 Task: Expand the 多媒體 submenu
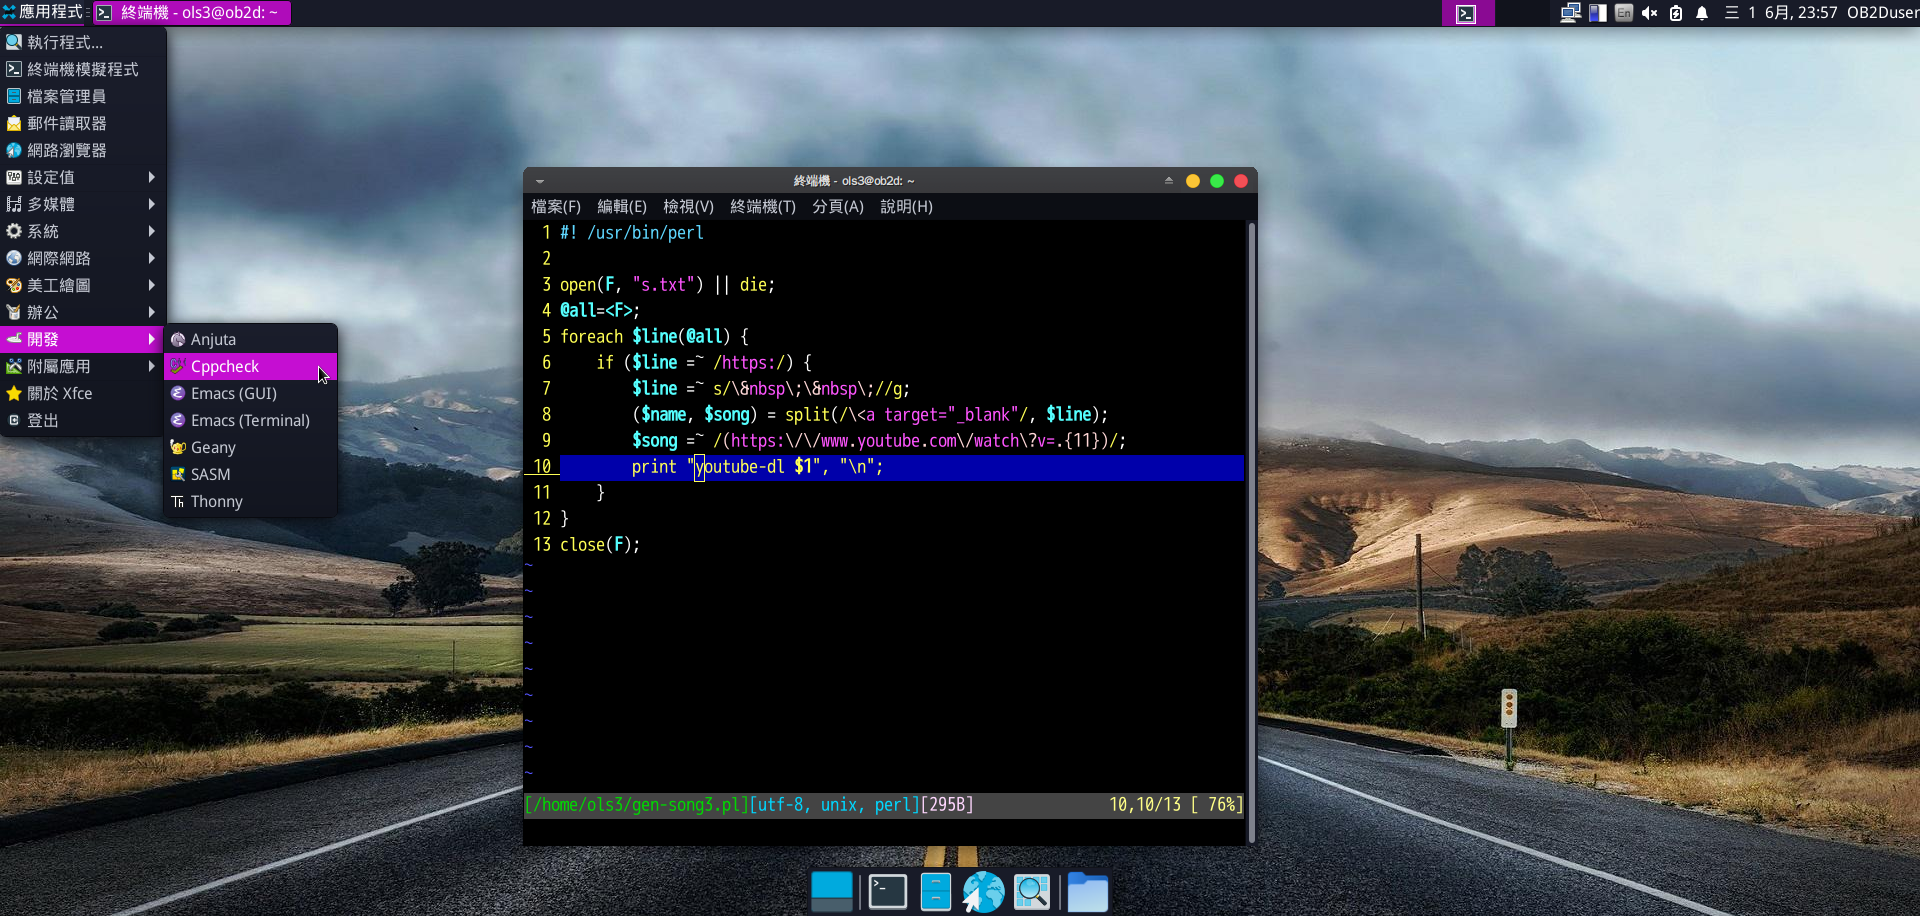pyautogui.click(x=82, y=204)
